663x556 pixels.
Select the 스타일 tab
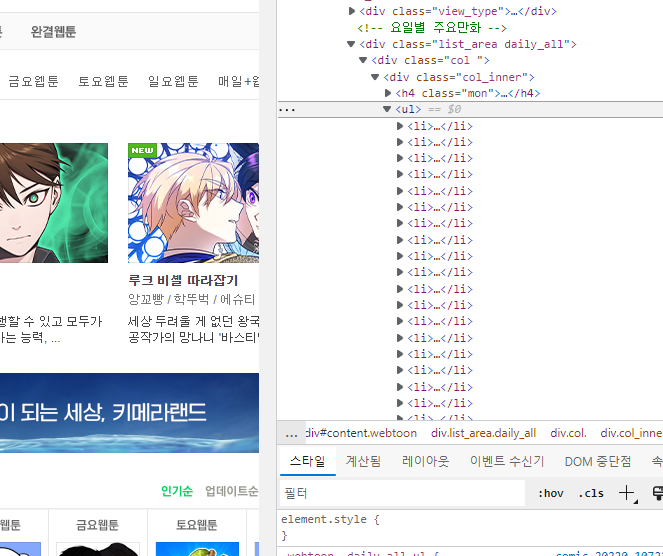pos(307,461)
